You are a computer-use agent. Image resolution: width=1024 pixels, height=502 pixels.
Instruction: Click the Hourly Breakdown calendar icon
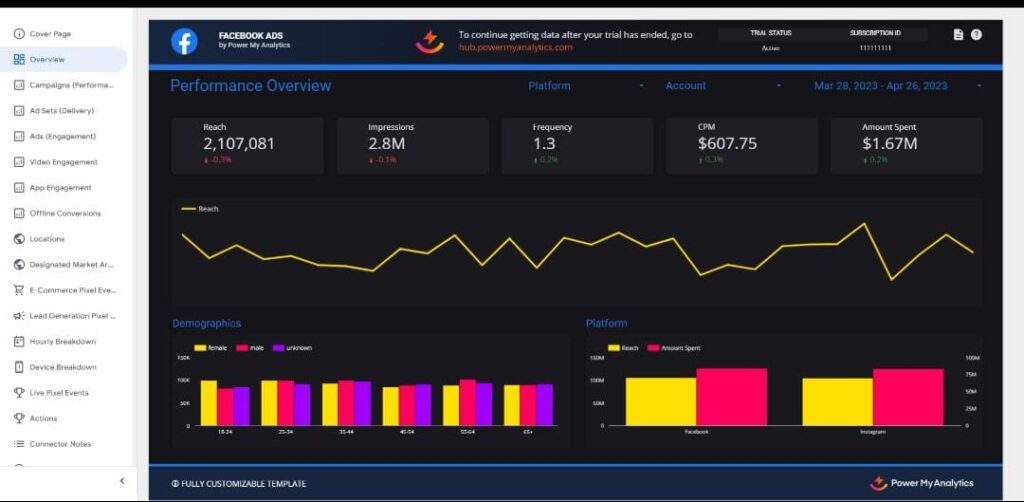point(19,341)
